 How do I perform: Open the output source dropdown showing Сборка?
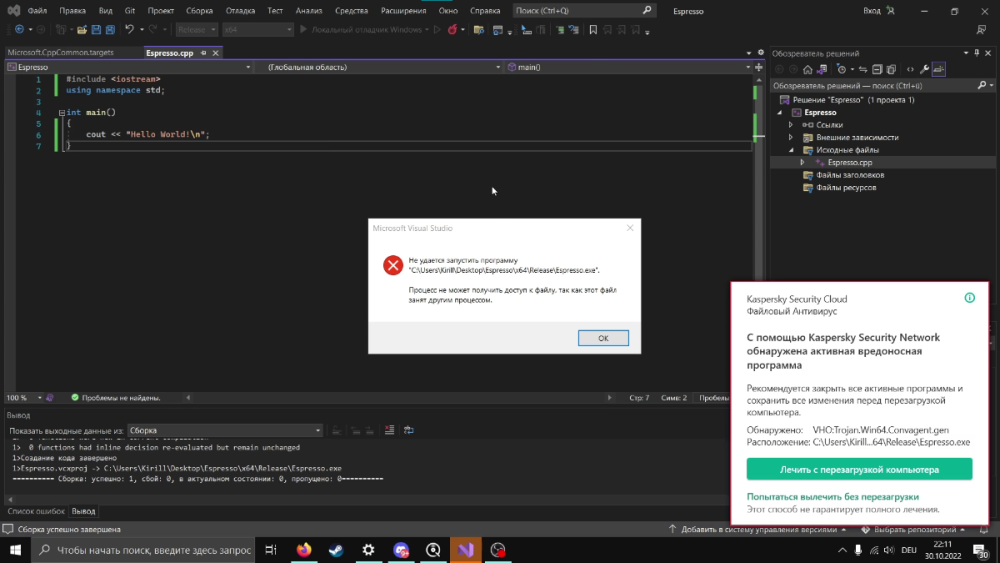coord(225,430)
